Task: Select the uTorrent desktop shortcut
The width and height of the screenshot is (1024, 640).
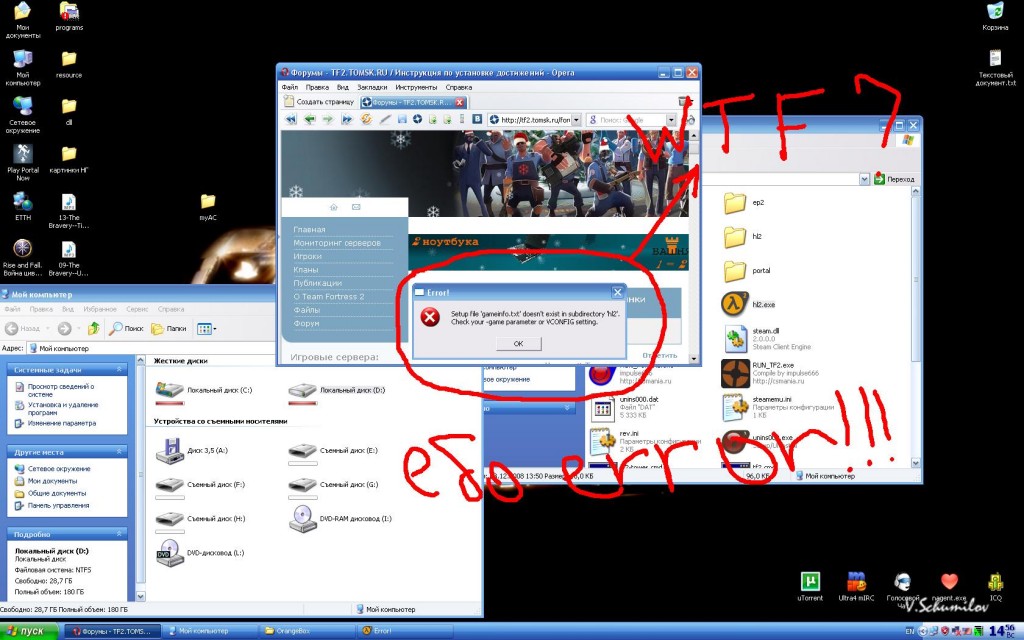Action: click(x=810, y=581)
